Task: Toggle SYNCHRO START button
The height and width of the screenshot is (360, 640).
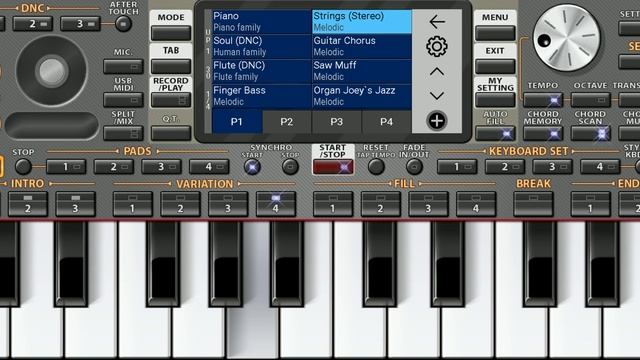Action: tap(252, 167)
